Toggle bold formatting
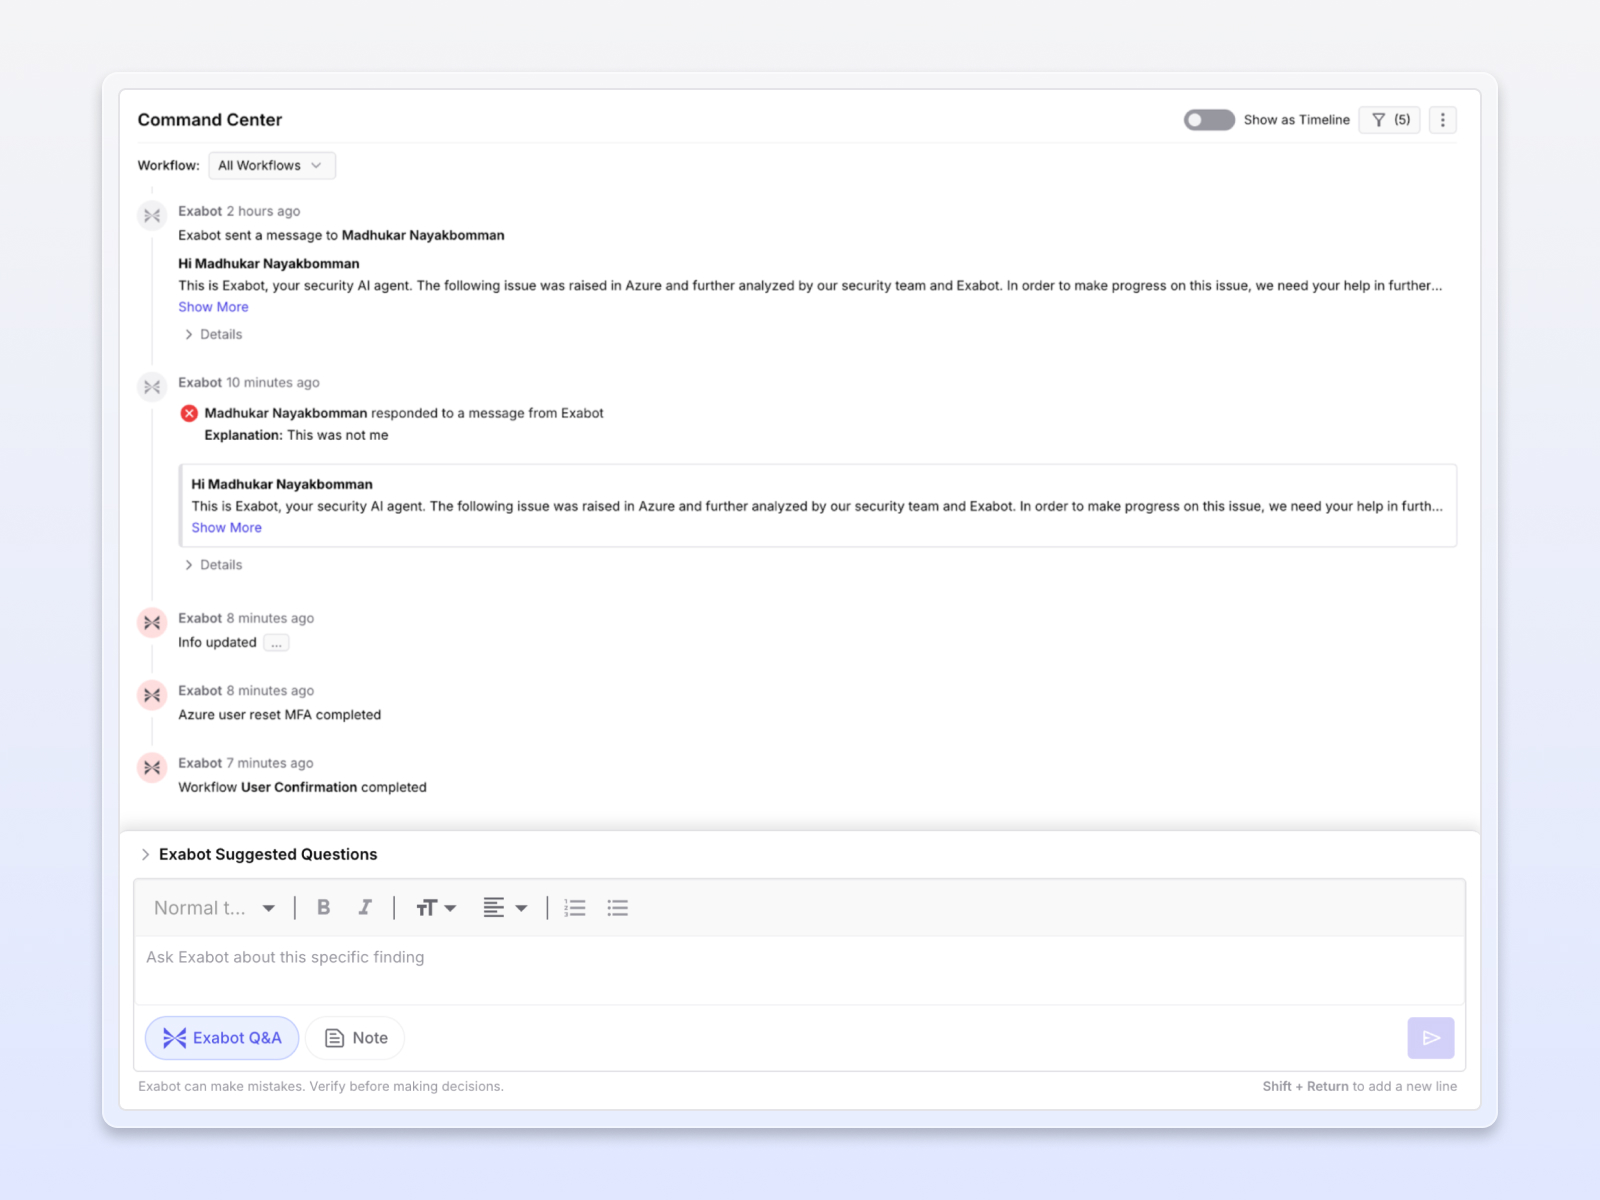1600x1200 pixels. tap(323, 908)
